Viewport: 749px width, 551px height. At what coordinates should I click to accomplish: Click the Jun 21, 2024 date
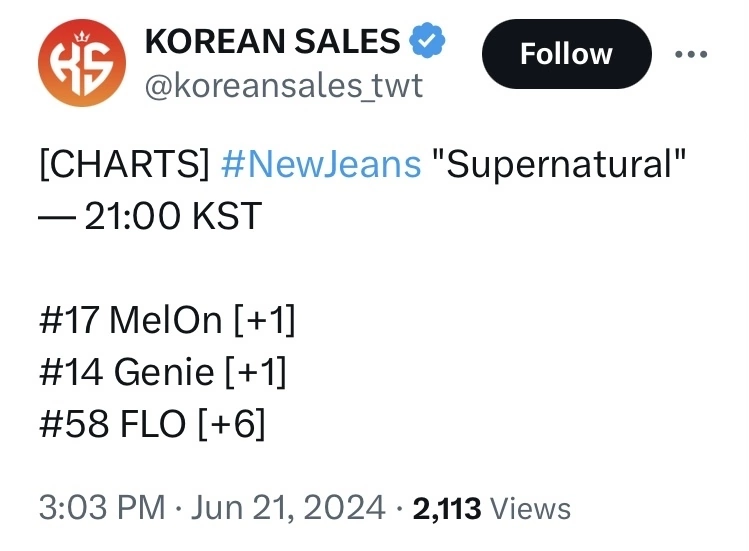click(x=288, y=508)
